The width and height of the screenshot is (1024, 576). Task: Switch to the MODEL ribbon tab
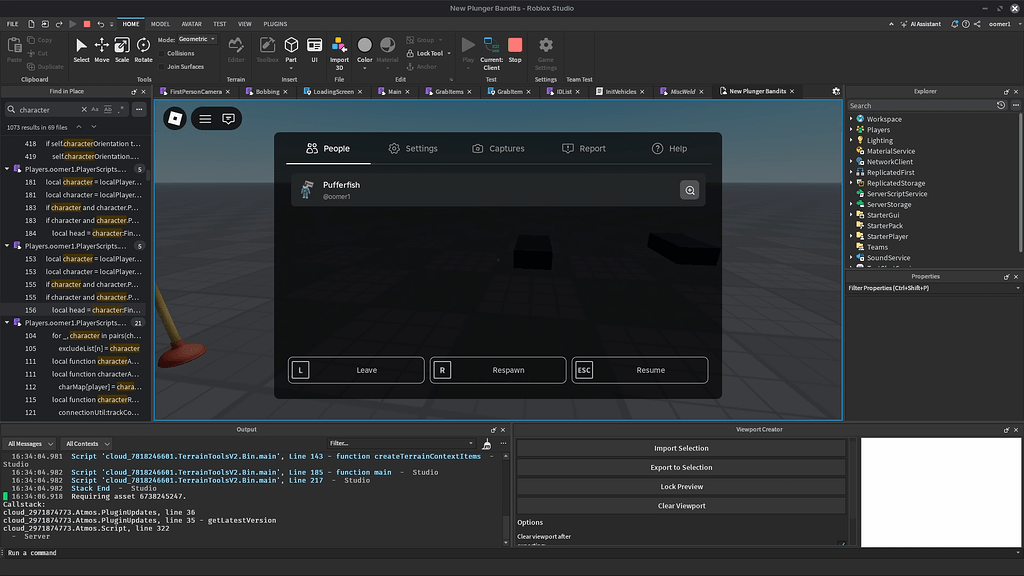pyautogui.click(x=160, y=24)
